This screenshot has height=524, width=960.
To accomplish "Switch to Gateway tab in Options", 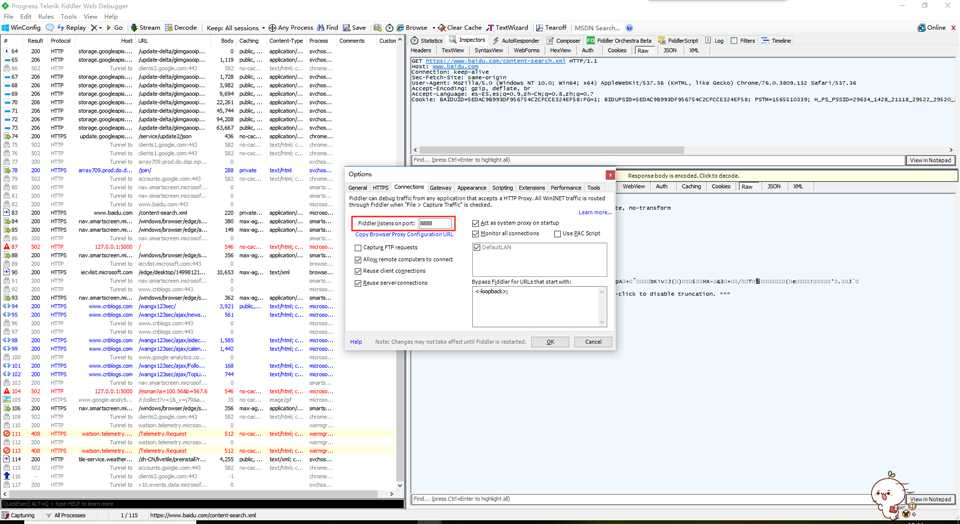I will click(440, 187).
